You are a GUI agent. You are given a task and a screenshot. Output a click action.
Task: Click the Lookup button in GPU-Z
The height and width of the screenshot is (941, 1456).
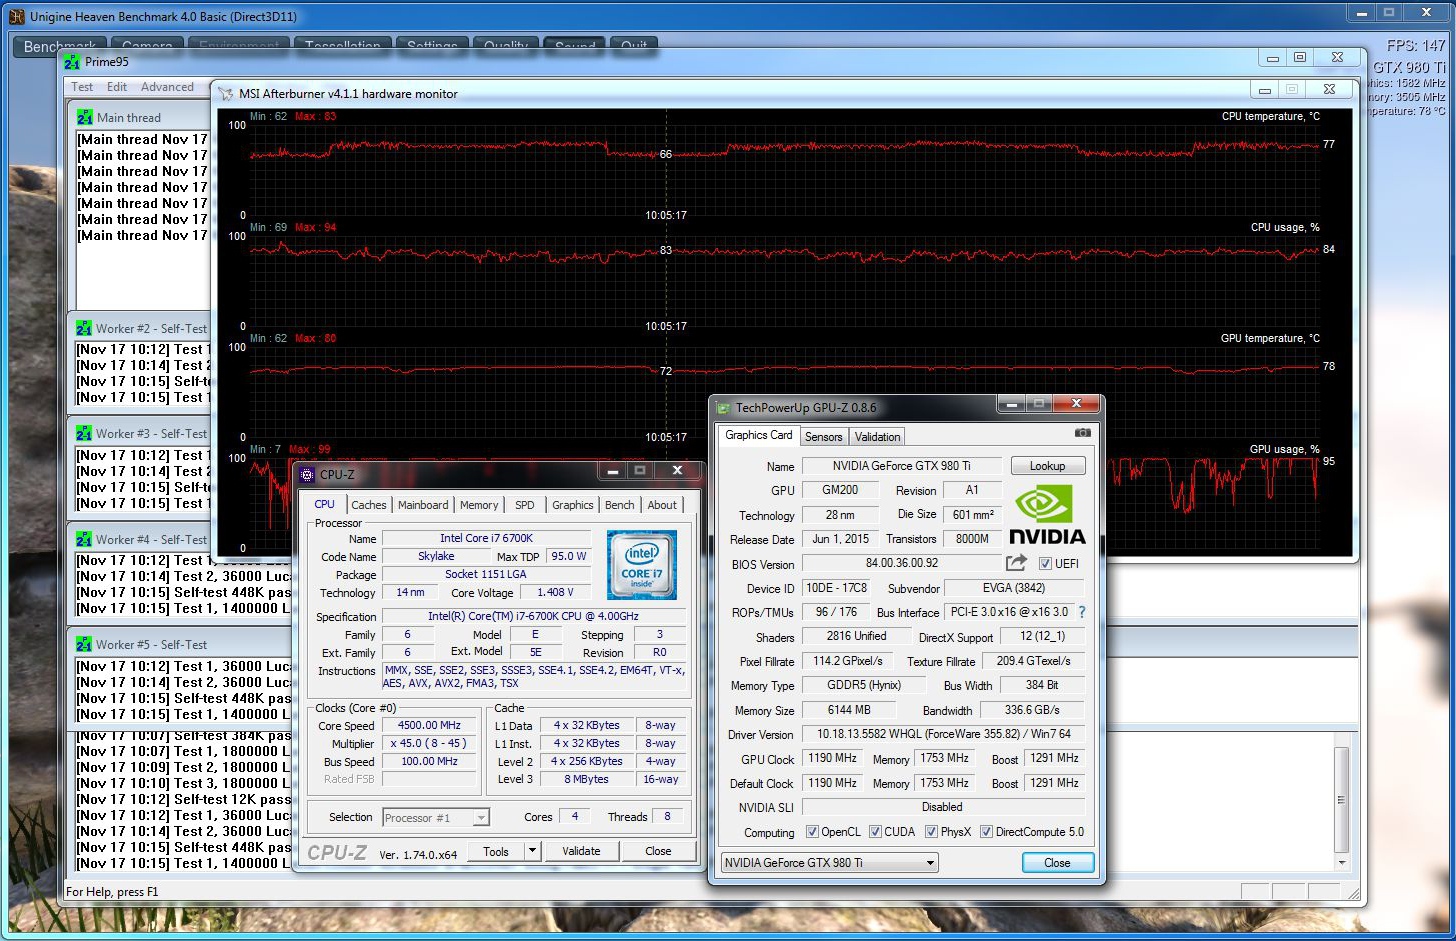coord(1047,466)
